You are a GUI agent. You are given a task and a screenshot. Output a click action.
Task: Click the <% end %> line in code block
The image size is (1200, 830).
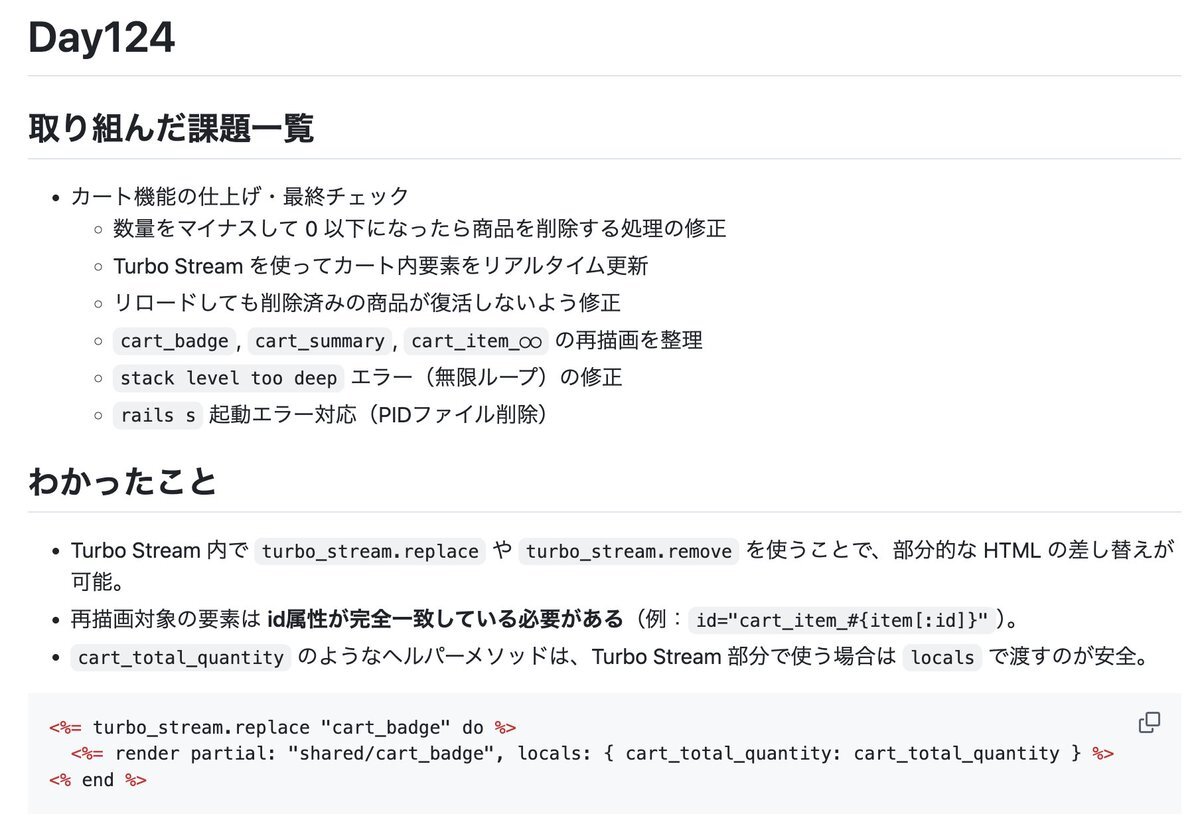97,780
